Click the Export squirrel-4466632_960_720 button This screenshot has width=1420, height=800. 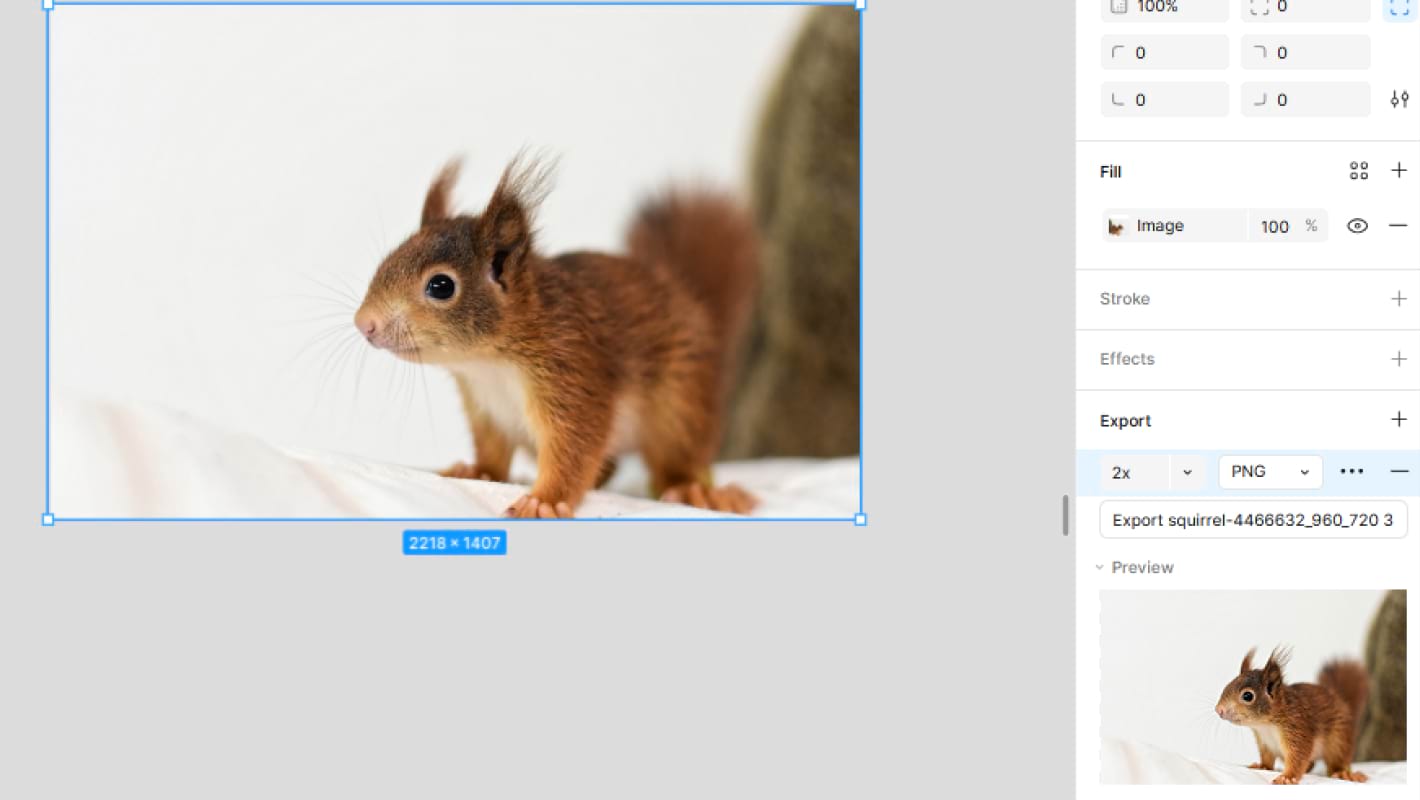(1253, 520)
